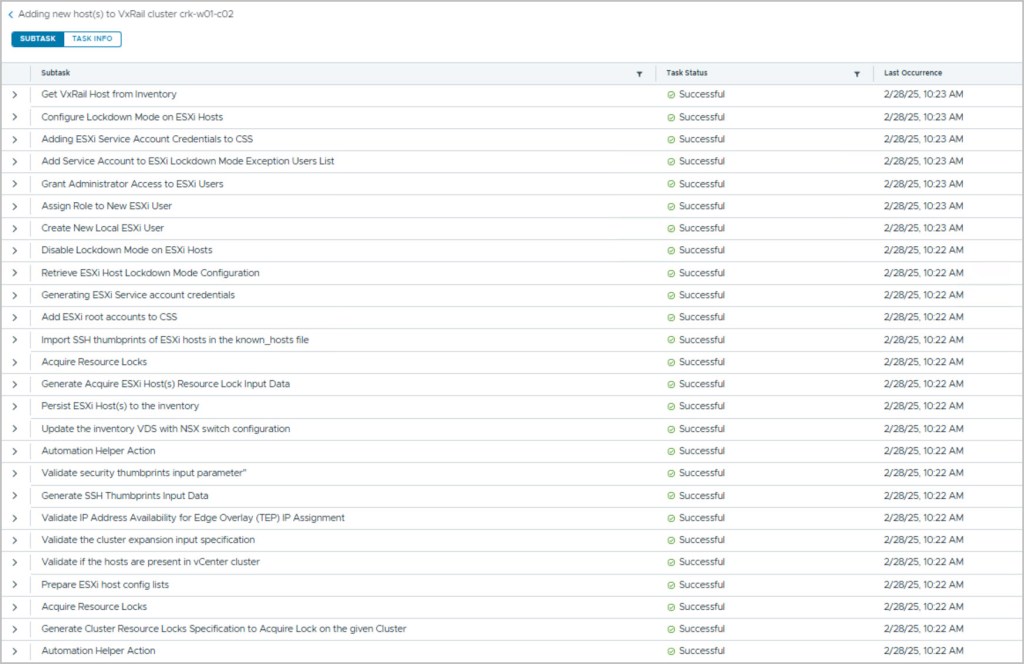Click the back arrow beside the page title
Screen dimensions: 1024x664
[x=11, y=15]
